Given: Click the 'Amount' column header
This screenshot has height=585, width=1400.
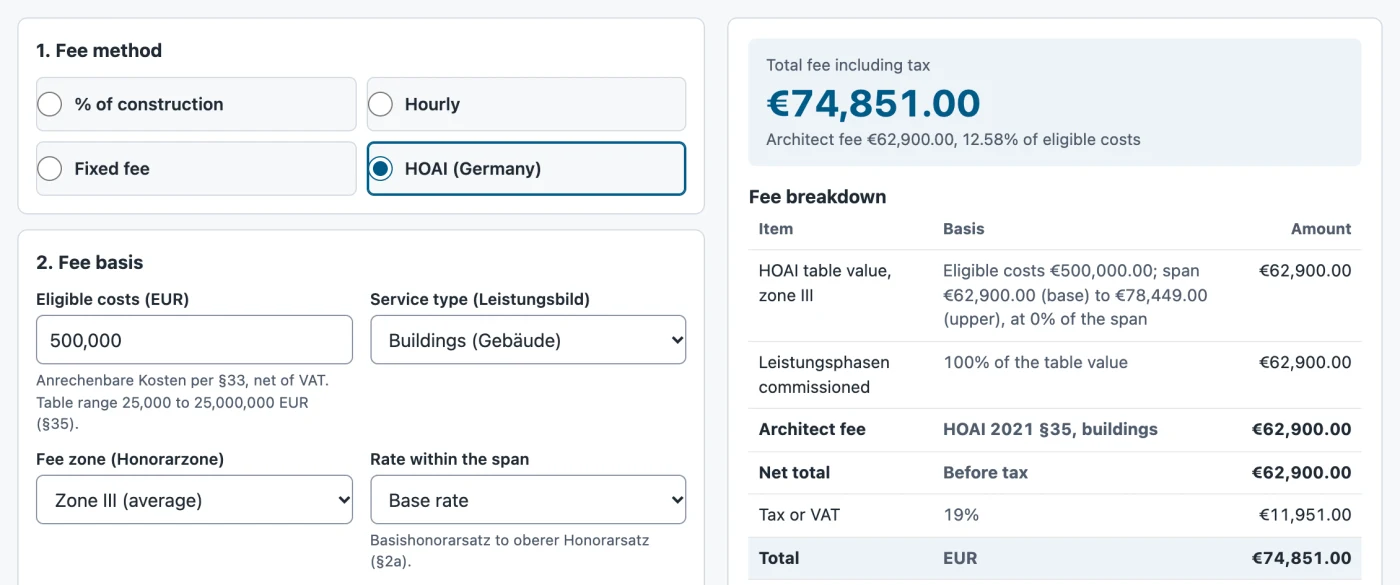Looking at the screenshot, I should pos(1321,229).
